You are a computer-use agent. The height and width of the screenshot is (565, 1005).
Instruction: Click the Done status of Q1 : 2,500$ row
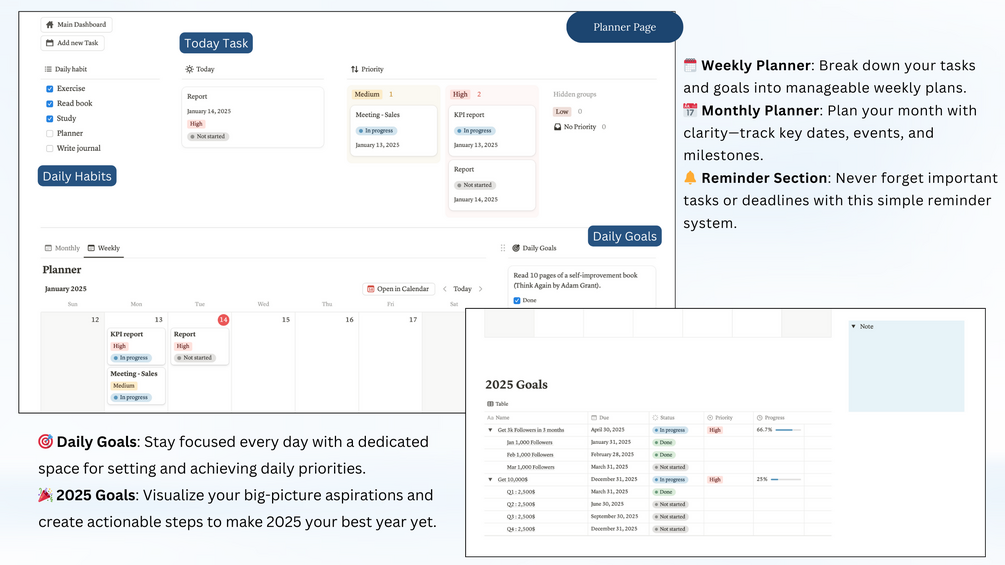[x=663, y=492]
